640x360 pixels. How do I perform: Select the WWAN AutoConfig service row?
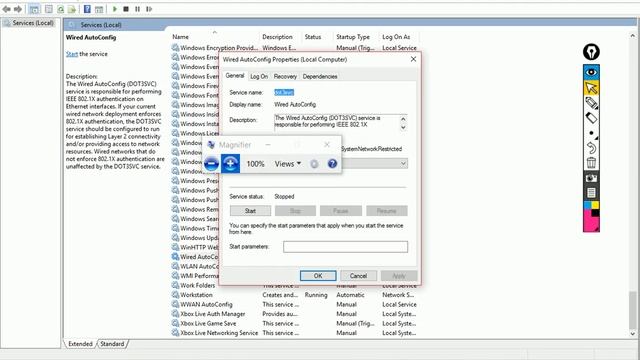point(295,304)
